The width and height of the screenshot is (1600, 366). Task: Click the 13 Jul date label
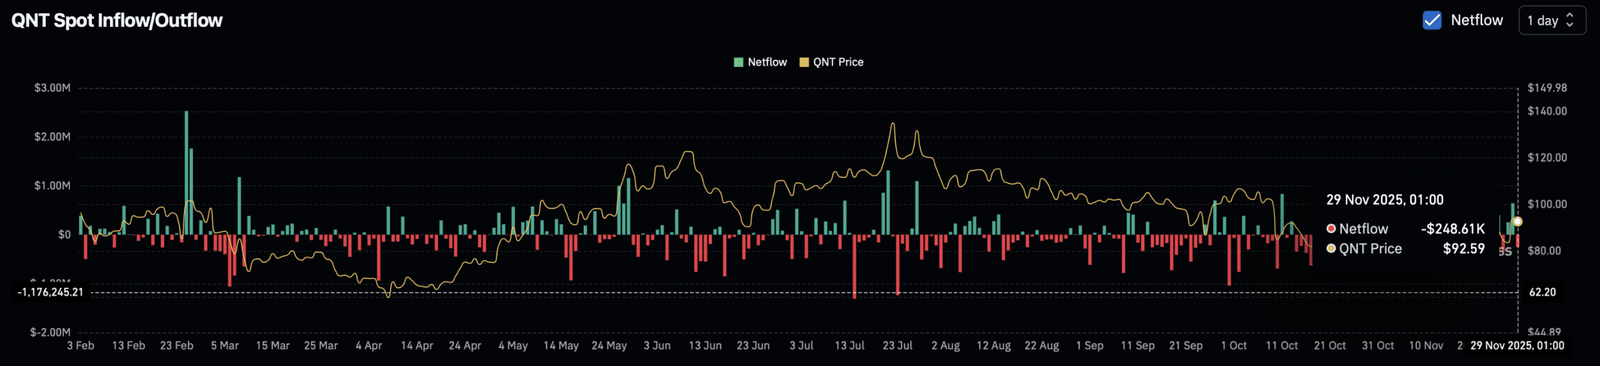pos(850,346)
